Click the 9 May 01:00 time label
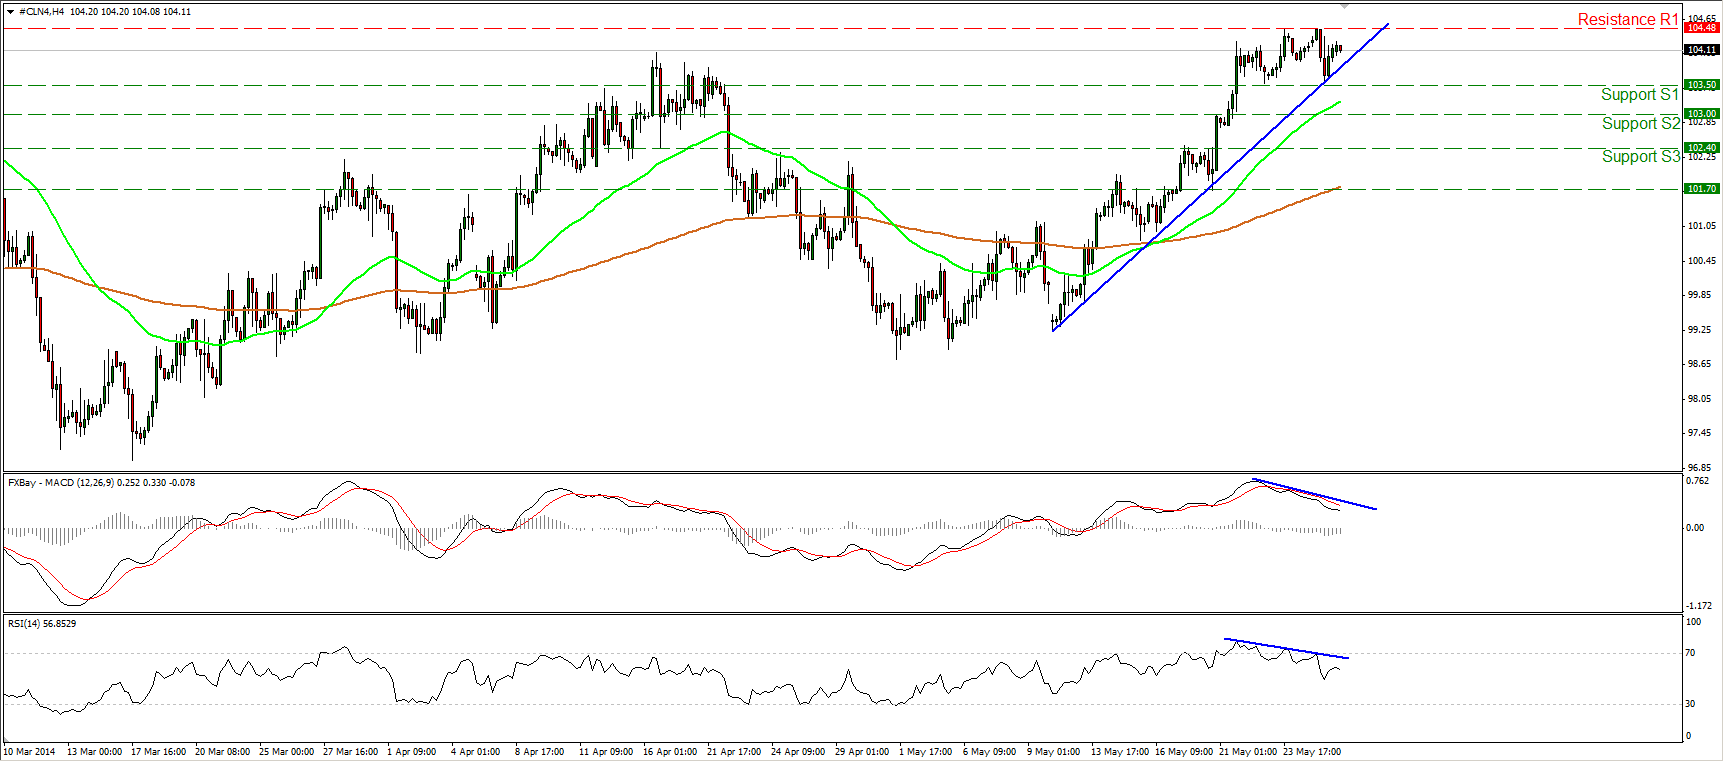Viewport: 1723px width, 762px height. coord(1054,752)
